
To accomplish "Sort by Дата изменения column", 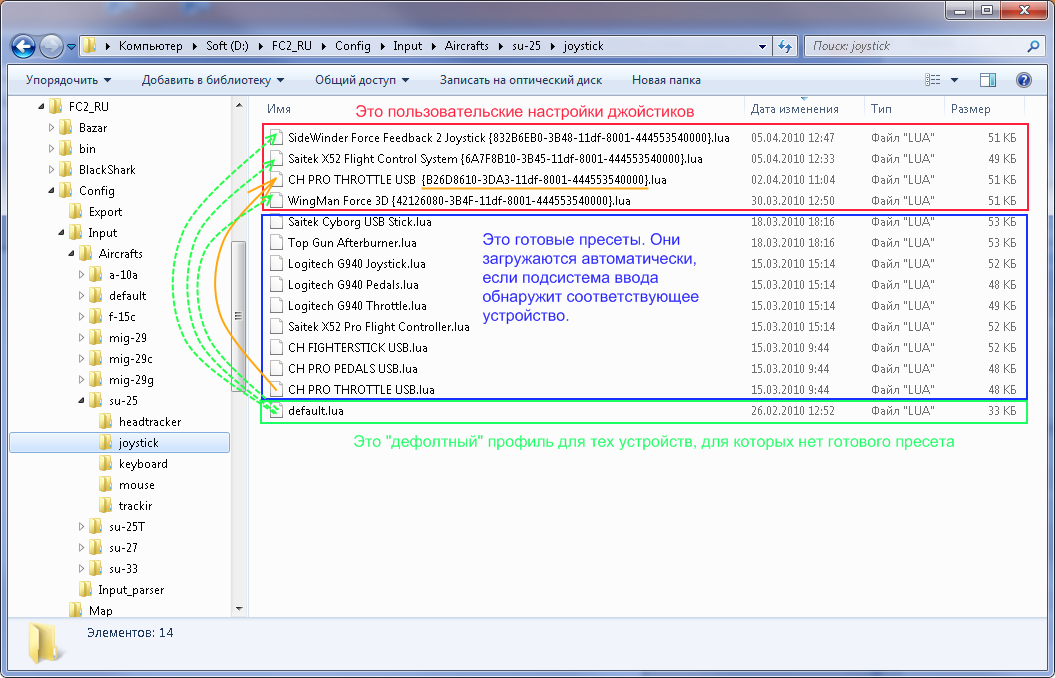I will pyautogui.click(x=795, y=109).
